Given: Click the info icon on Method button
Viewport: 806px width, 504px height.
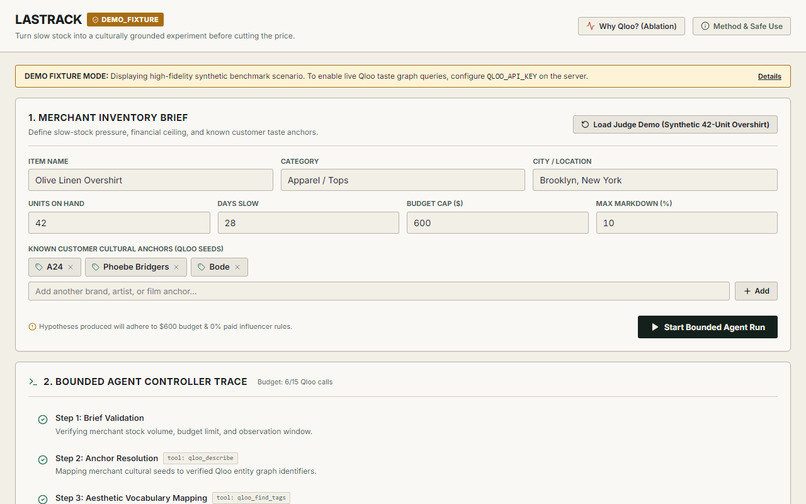Looking at the screenshot, I should click(x=705, y=26).
